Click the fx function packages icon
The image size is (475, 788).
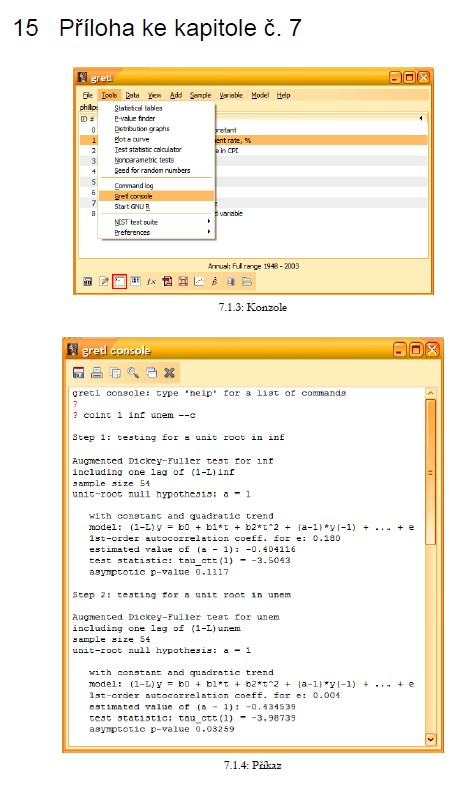coord(151,281)
